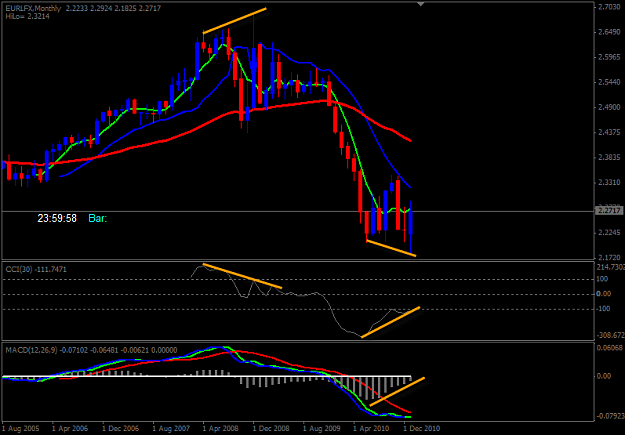This screenshot has height=435, width=625.
Task: Select the descending orange trendline in CCI window
Action: click(242, 276)
